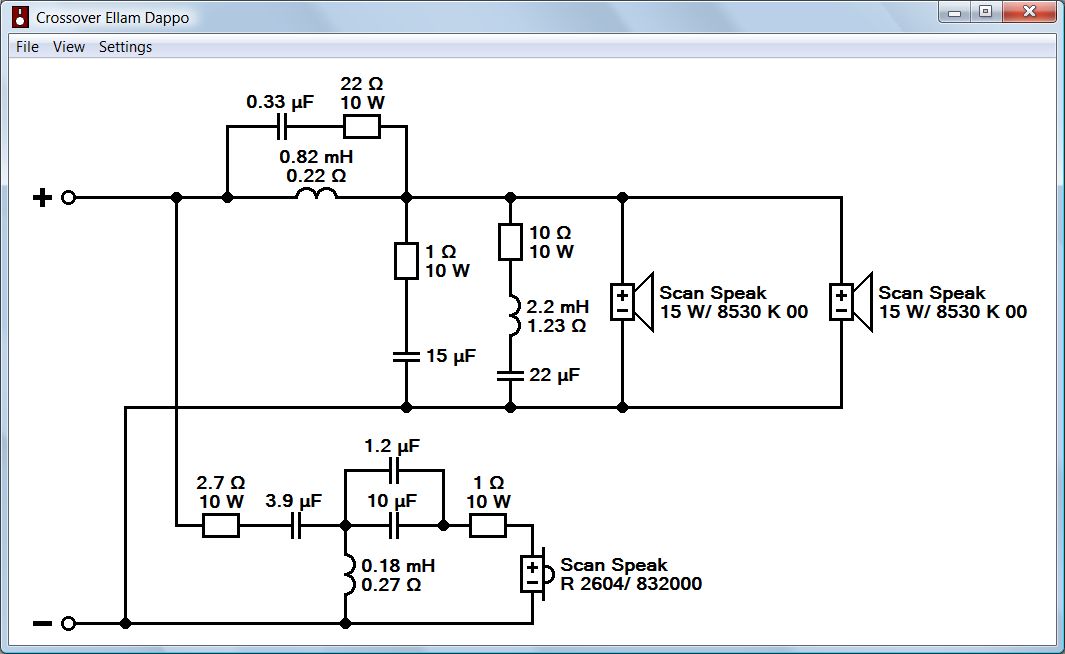Select the 1 Ω resistor above 15 µF capacitor
Viewport: 1065px width, 654px height.
tap(406, 261)
